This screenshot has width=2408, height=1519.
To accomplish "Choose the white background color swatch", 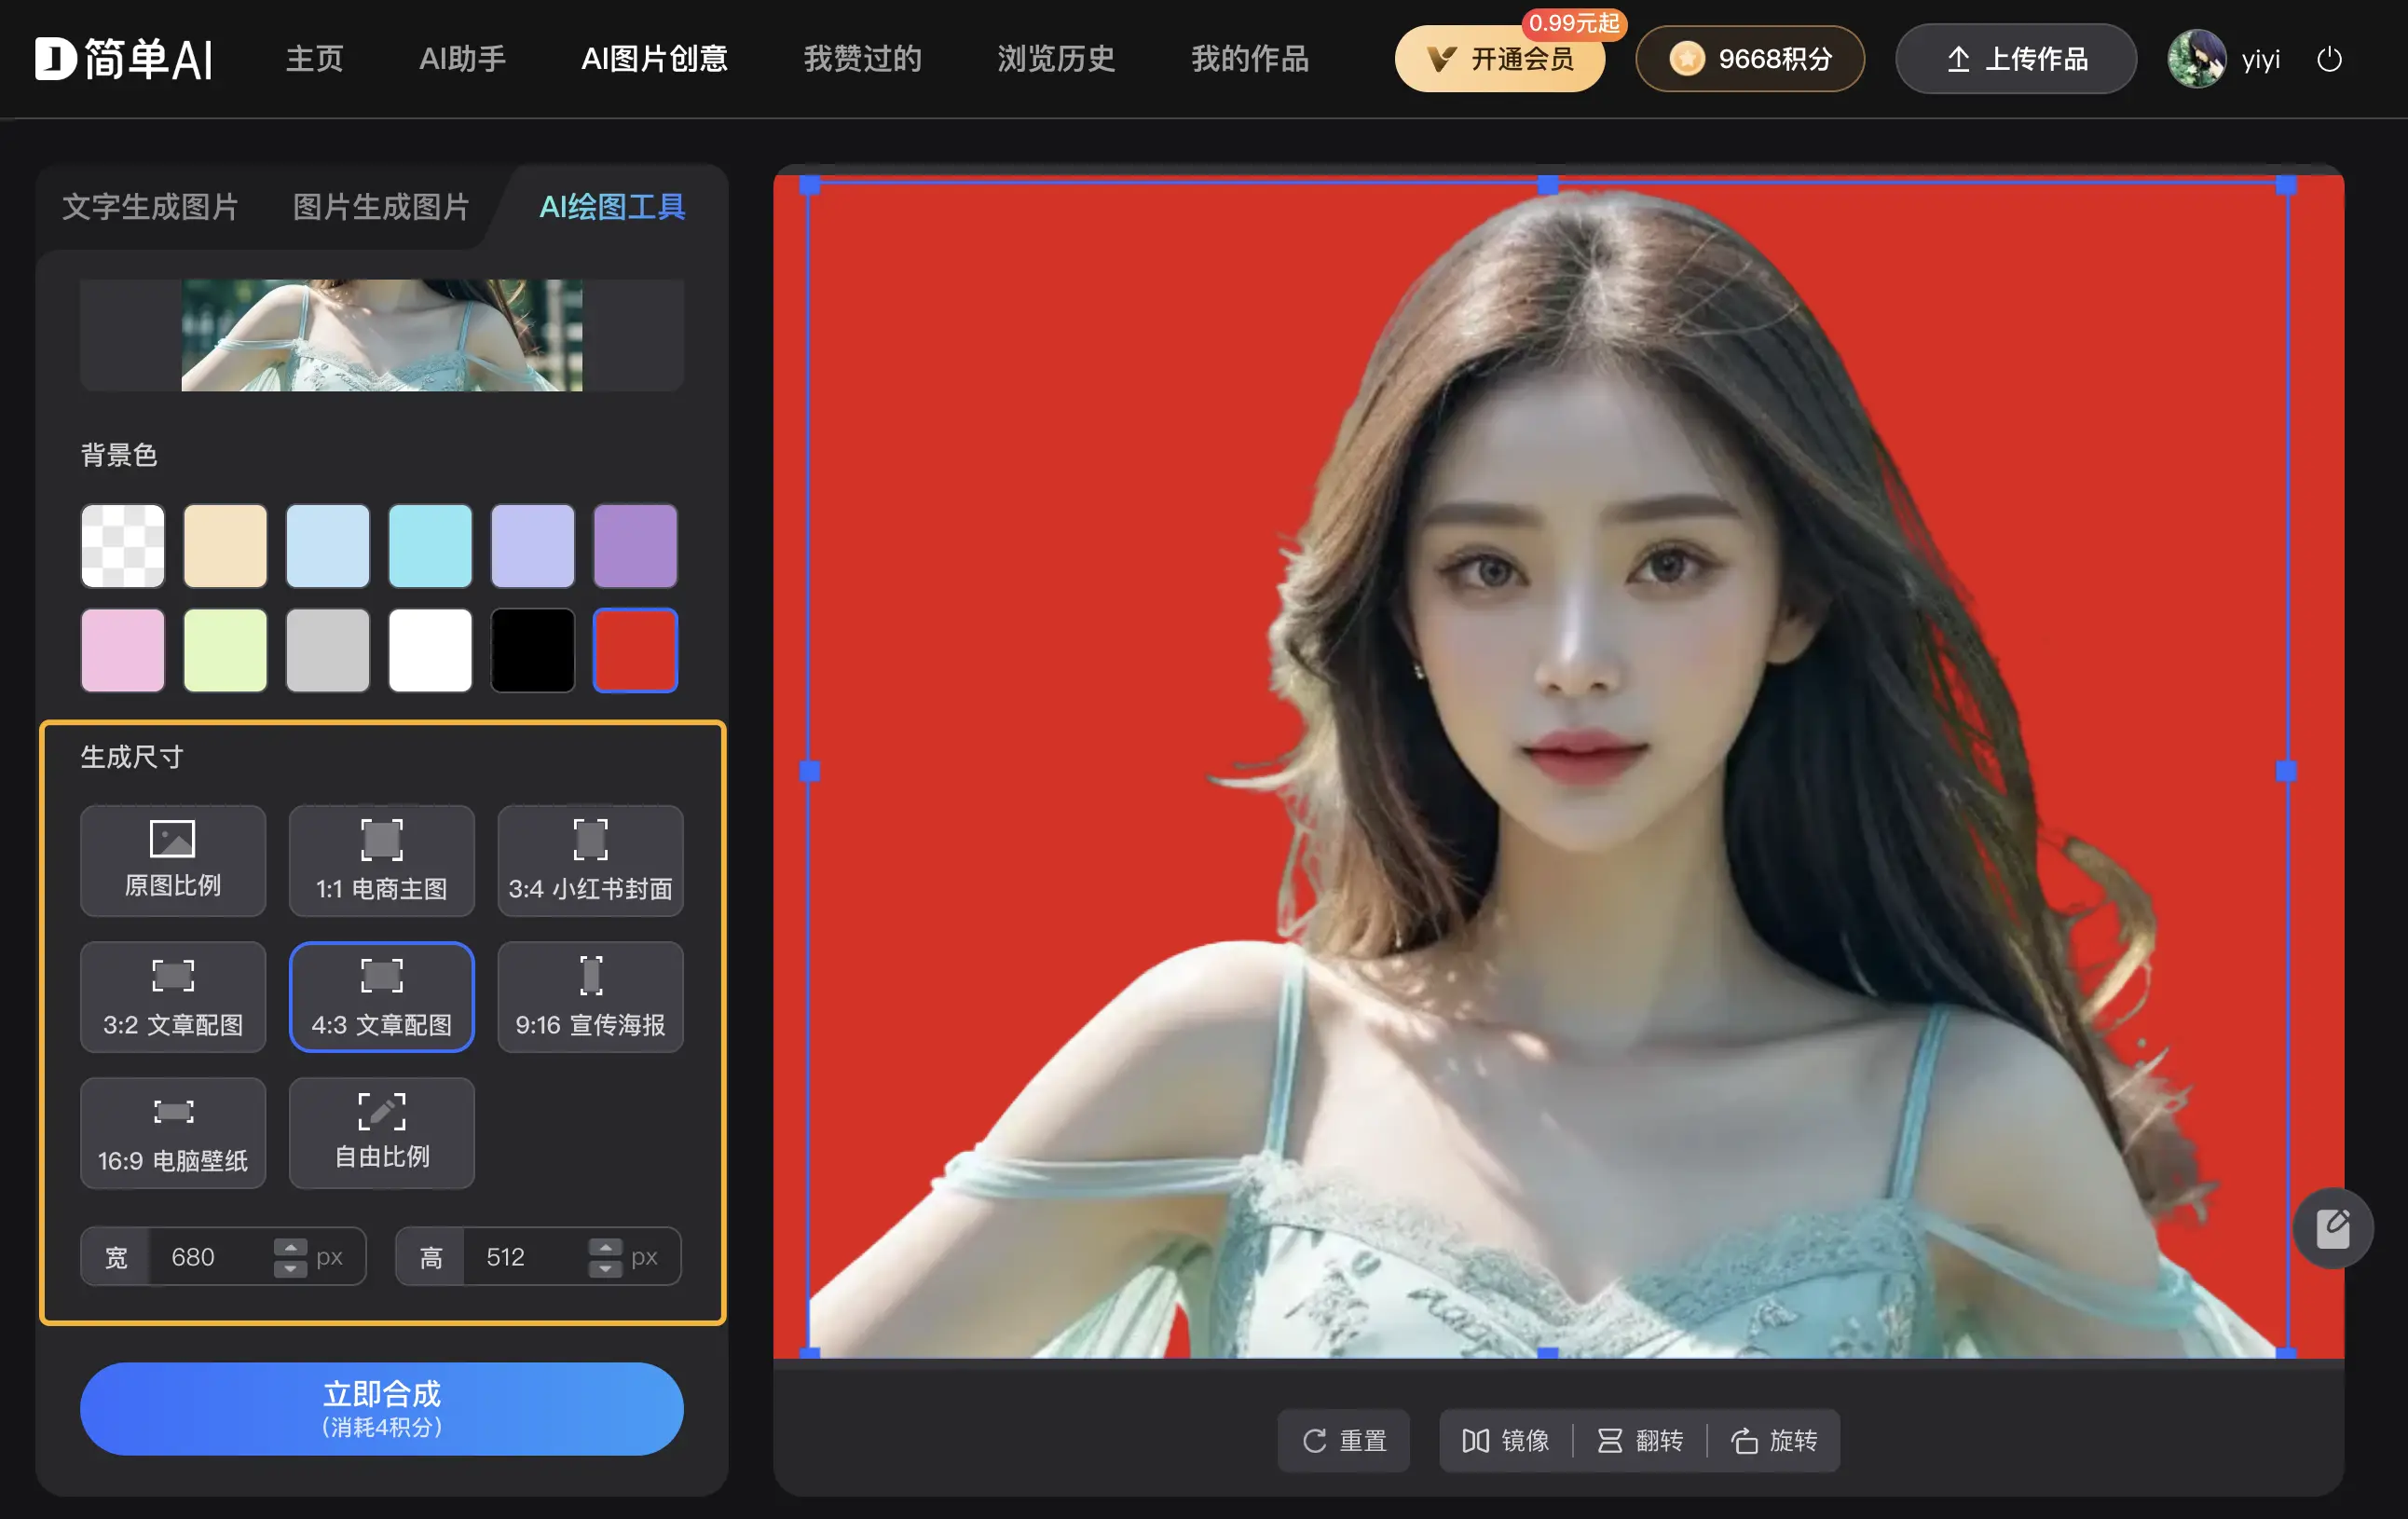I will point(430,650).
